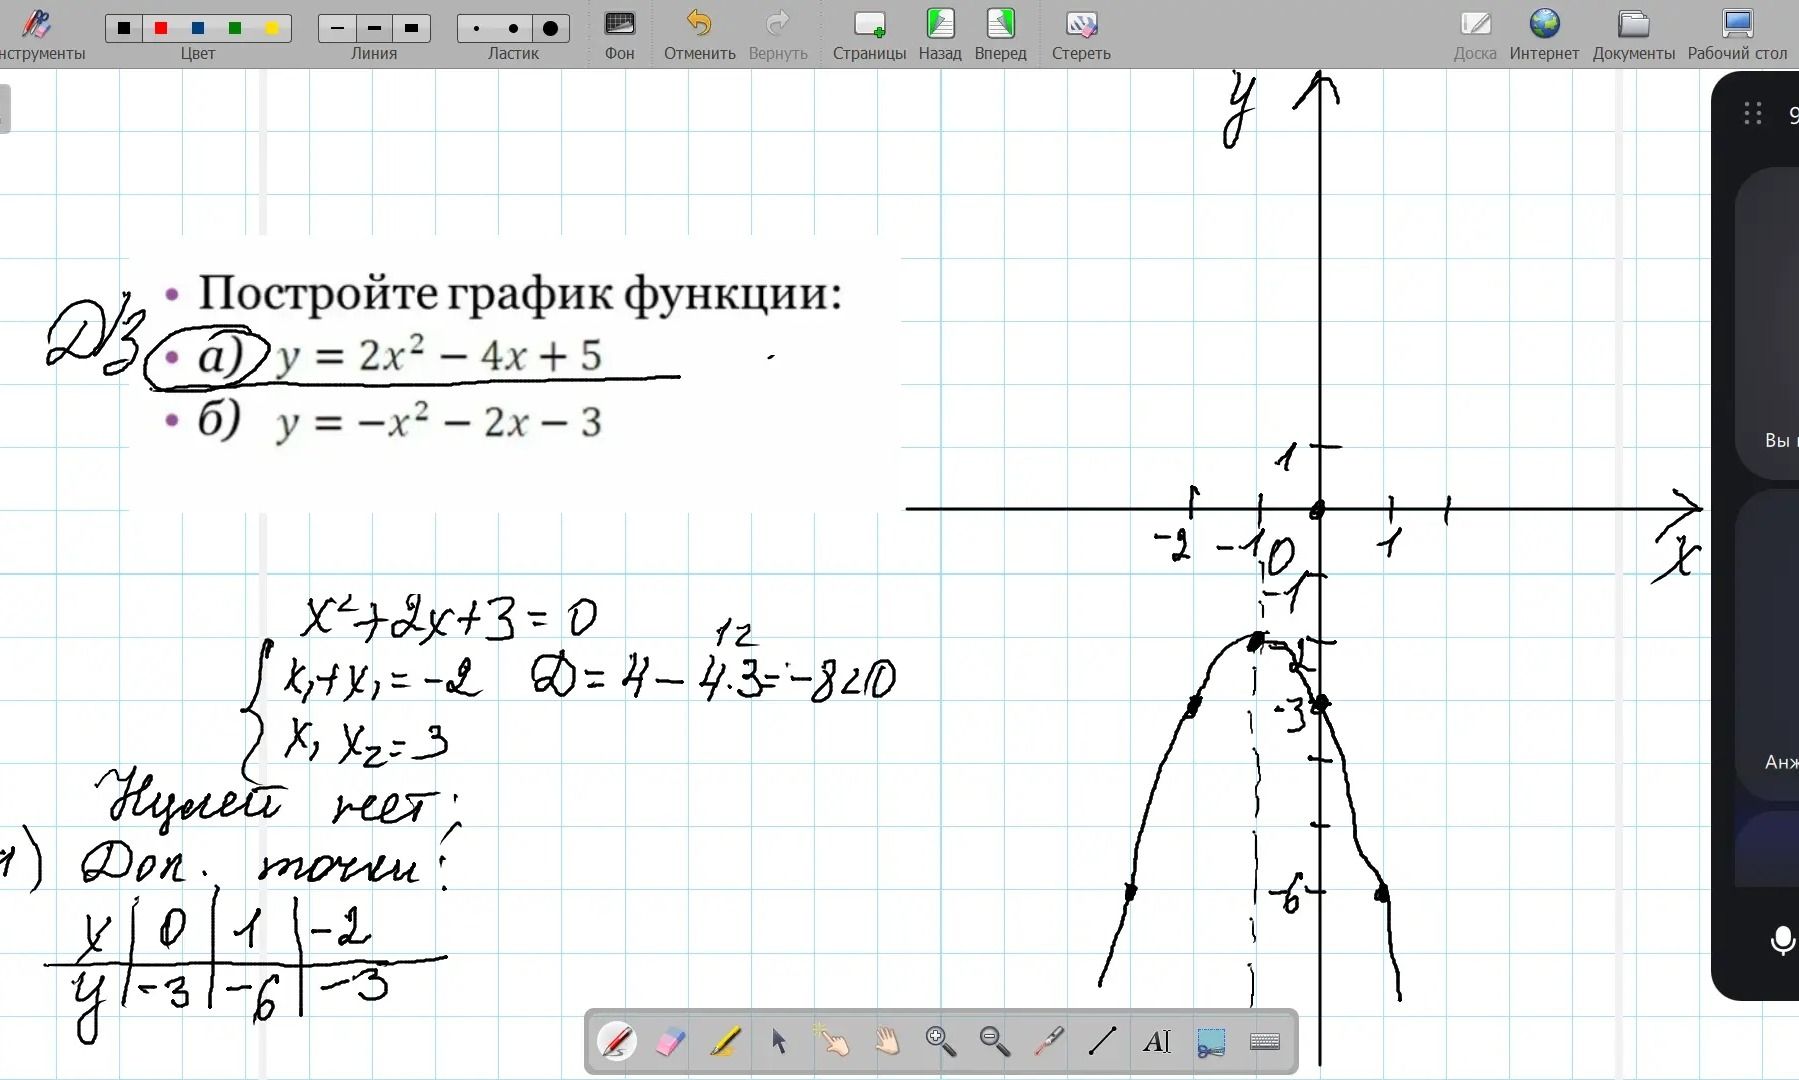This screenshot has height=1080, width=1799.
Task: Activate the zoom in magnifier tool
Action: click(940, 1042)
